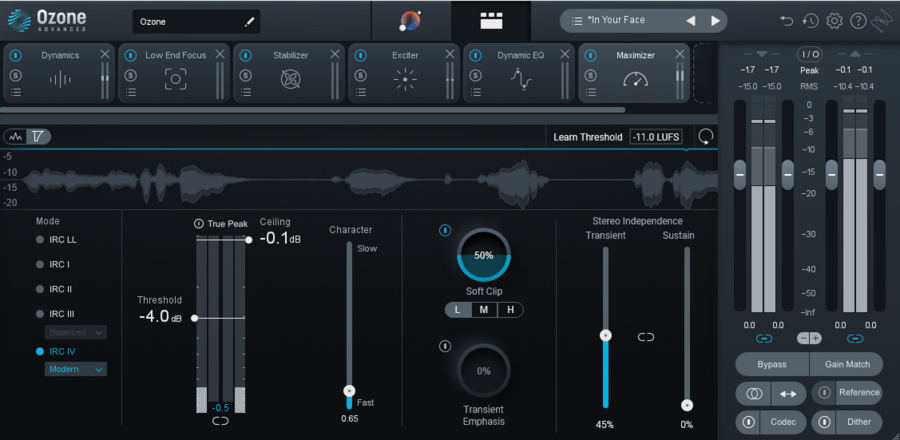Click the Character slider handle
This screenshot has height=440, width=900.
tap(349, 391)
